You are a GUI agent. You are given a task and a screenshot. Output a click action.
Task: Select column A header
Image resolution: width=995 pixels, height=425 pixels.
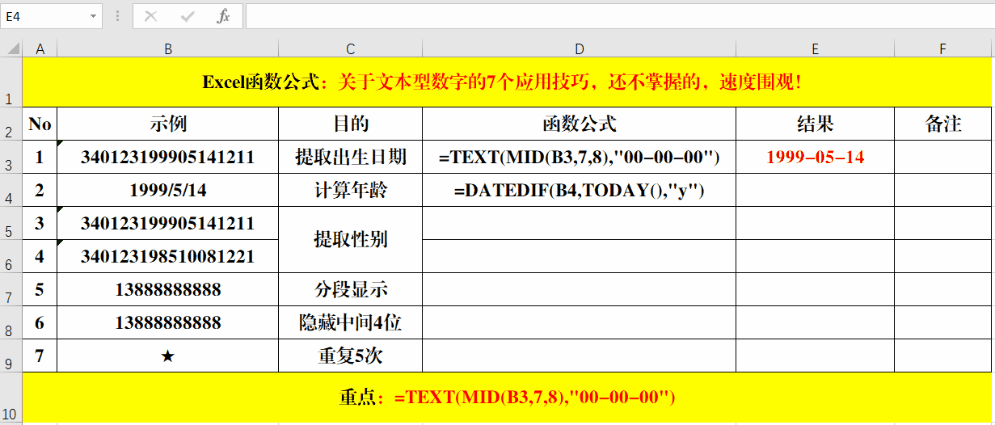coord(40,48)
